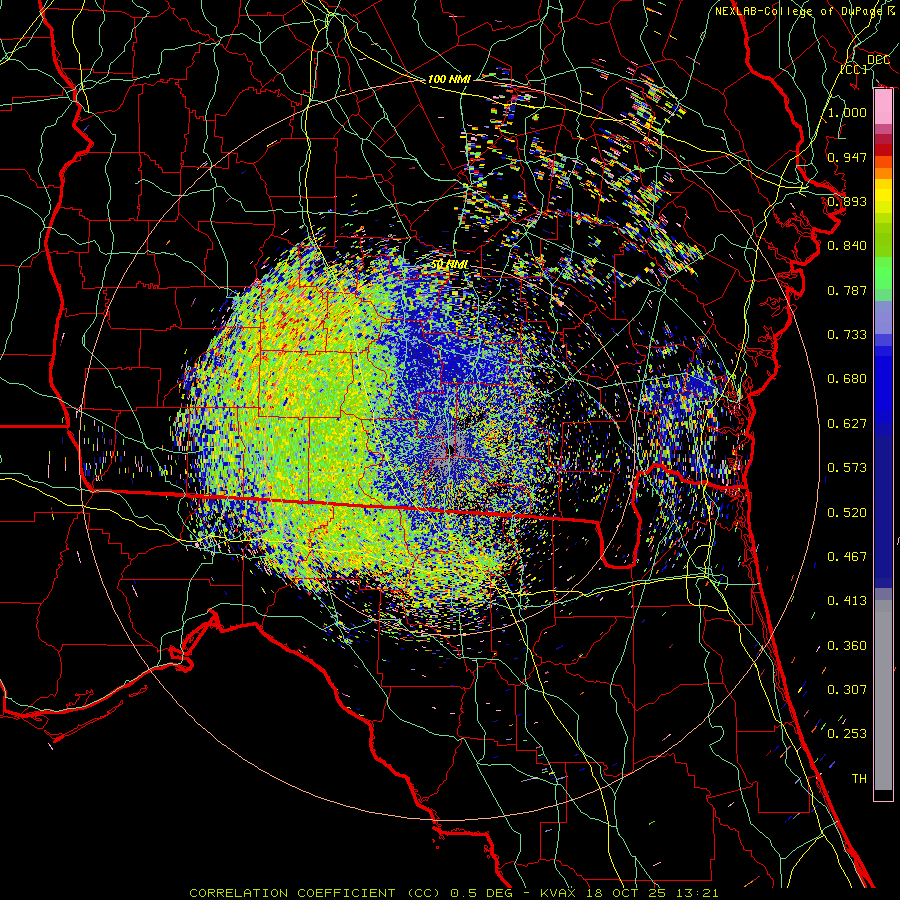
Task: Click the TH threshold legend label
Action: tap(859, 779)
